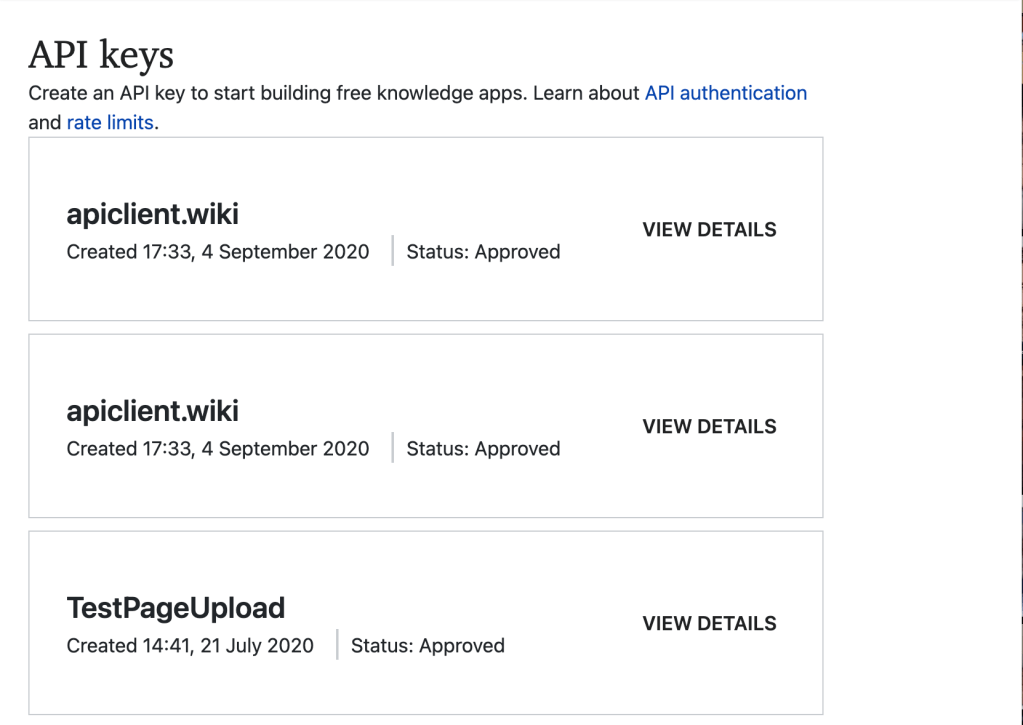The image size is (1023, 725).
Task: View details of the topmost apiclient.wiki key
Action: click(709, 229)
